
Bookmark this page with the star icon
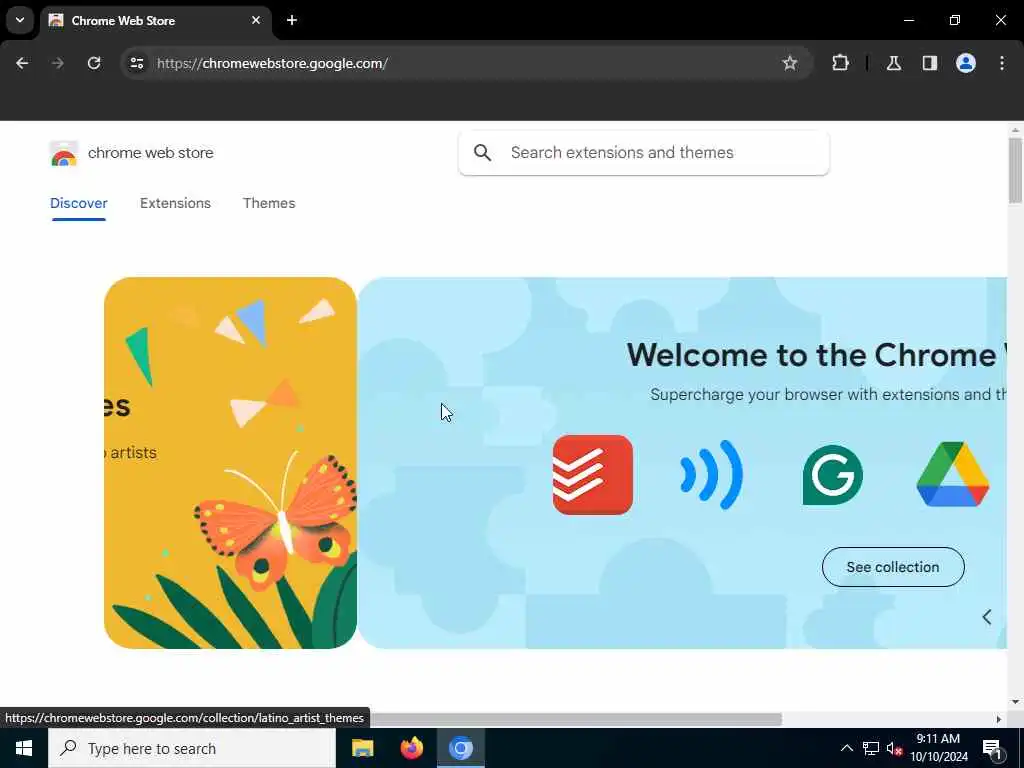(x=790, y=63)
